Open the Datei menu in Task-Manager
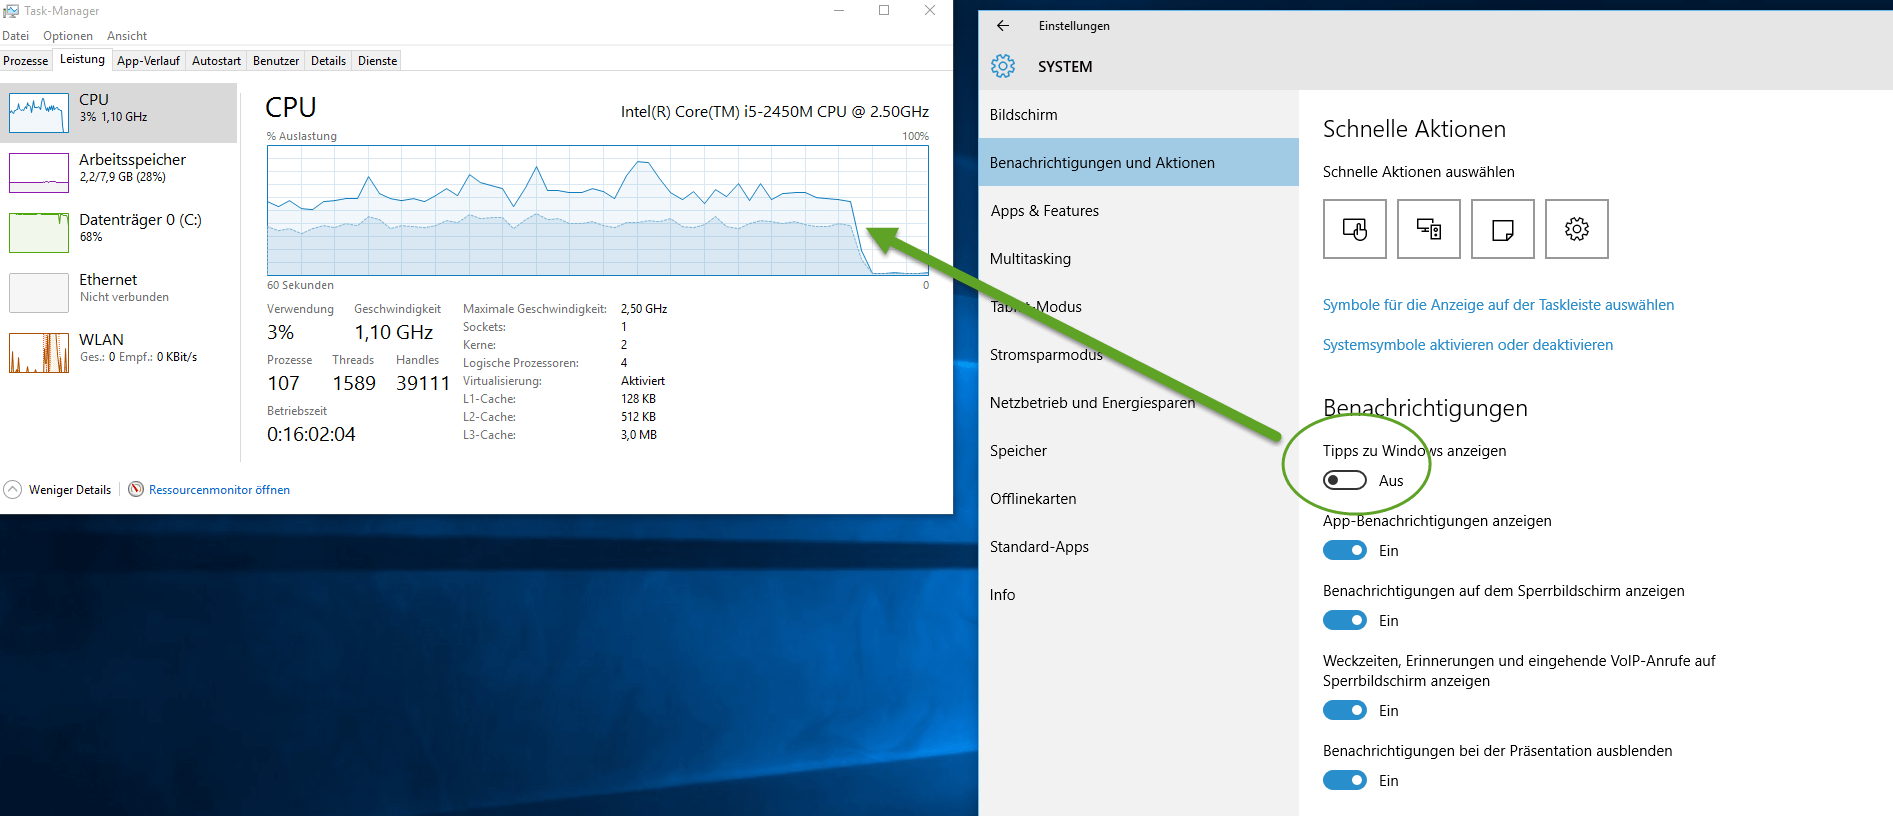Screen dimensions: 1893x816 click(16, 36)
